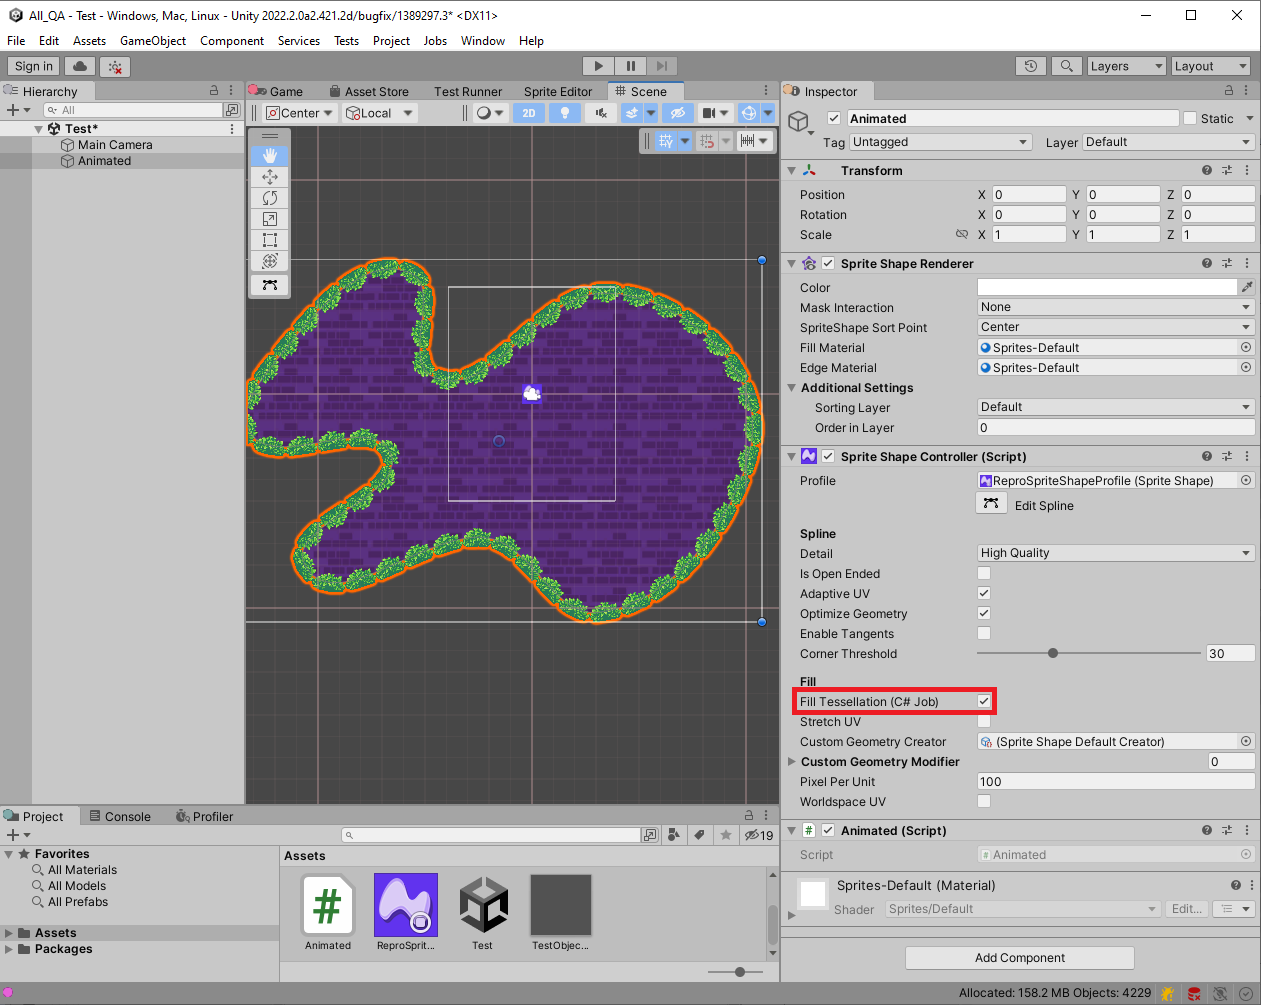
Task: Uncheck the Optimize Geometry checkbox
Action: tap(984, 613)
